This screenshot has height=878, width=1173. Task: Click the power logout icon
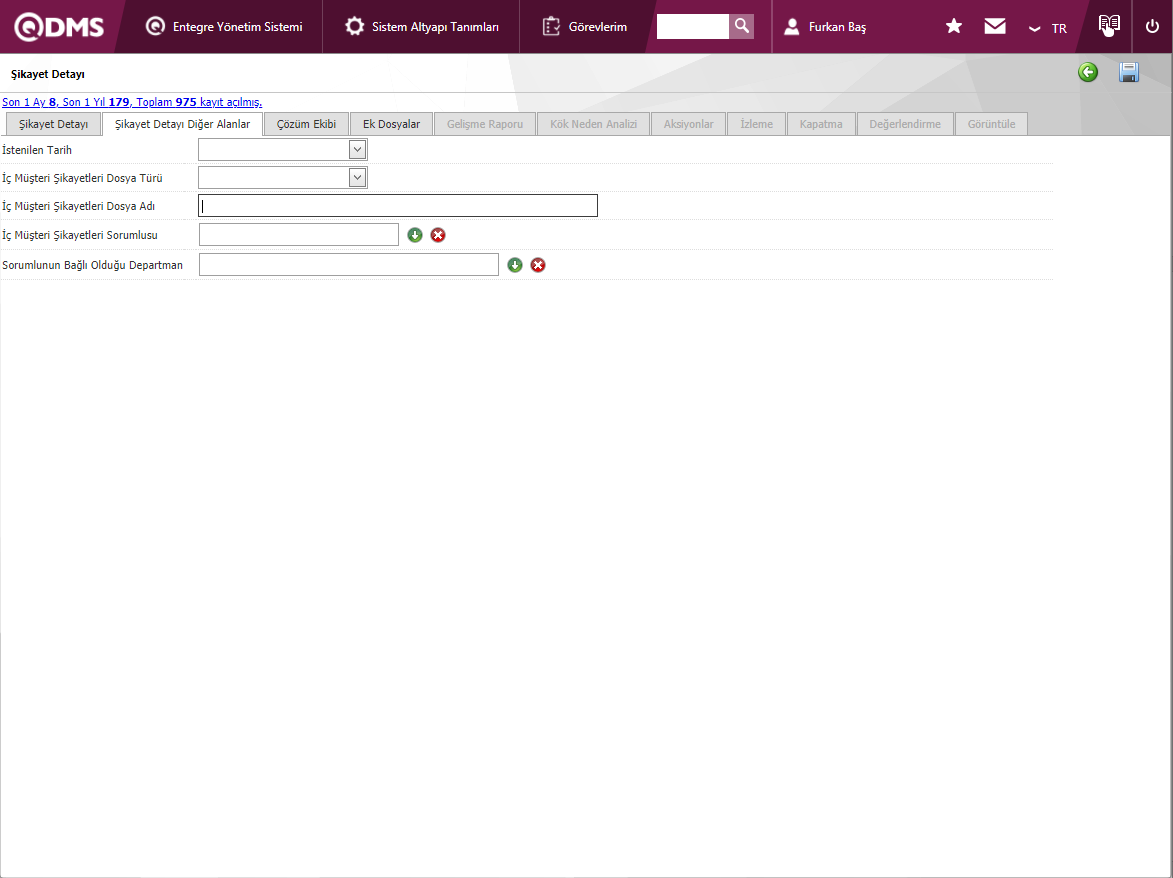pos(1152,27)
